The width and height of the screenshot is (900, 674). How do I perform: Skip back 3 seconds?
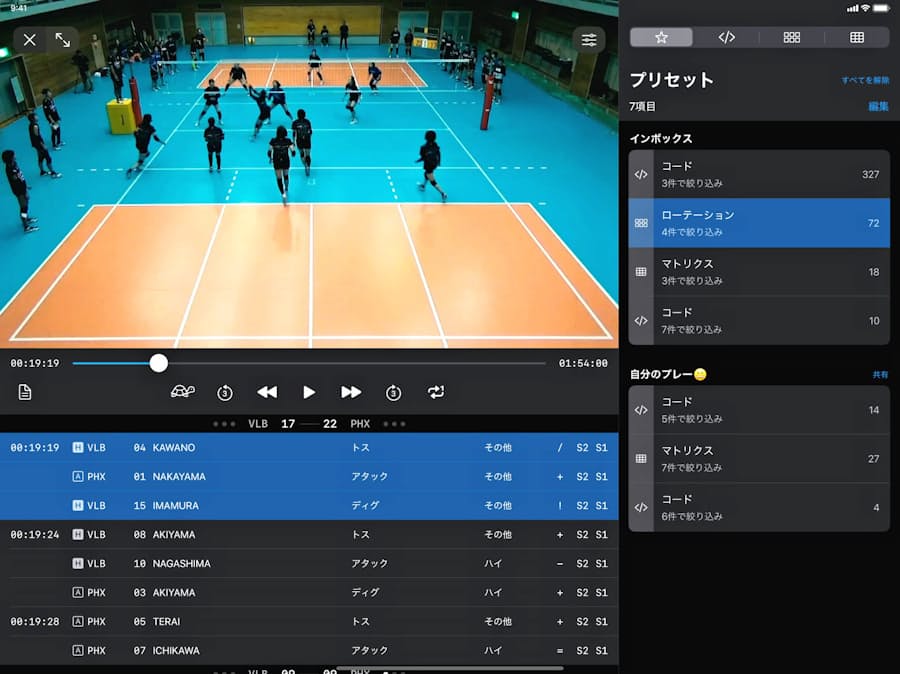pyautogui.click(x=225, y=392)
